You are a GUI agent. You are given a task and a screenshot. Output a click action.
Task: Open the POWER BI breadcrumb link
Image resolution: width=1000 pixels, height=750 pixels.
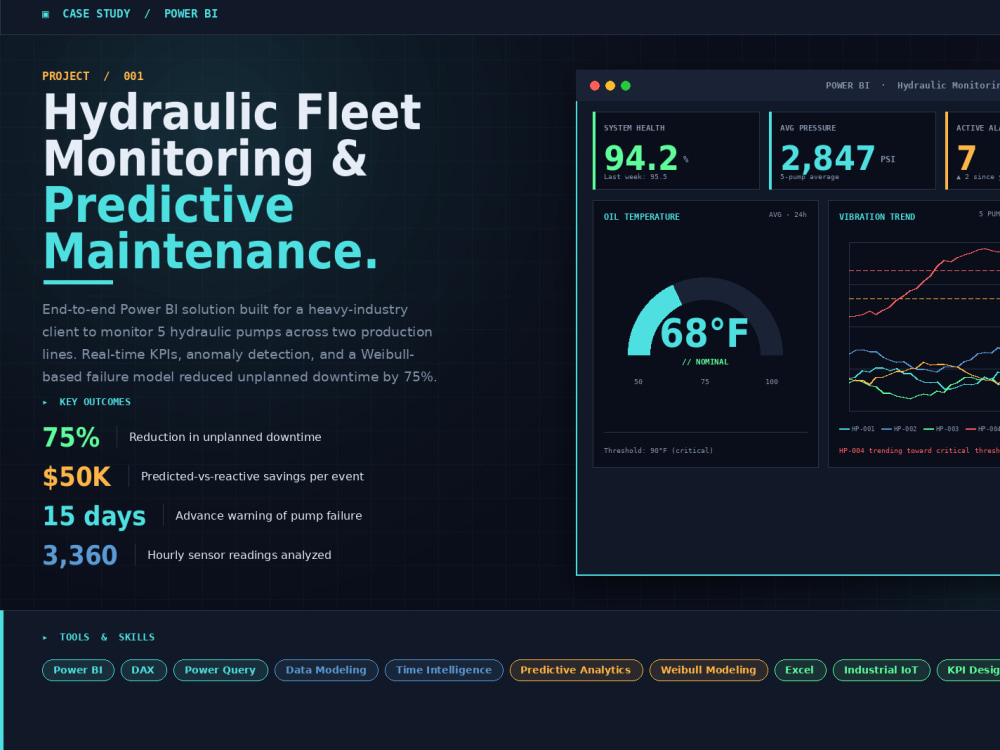pos(191,13)
